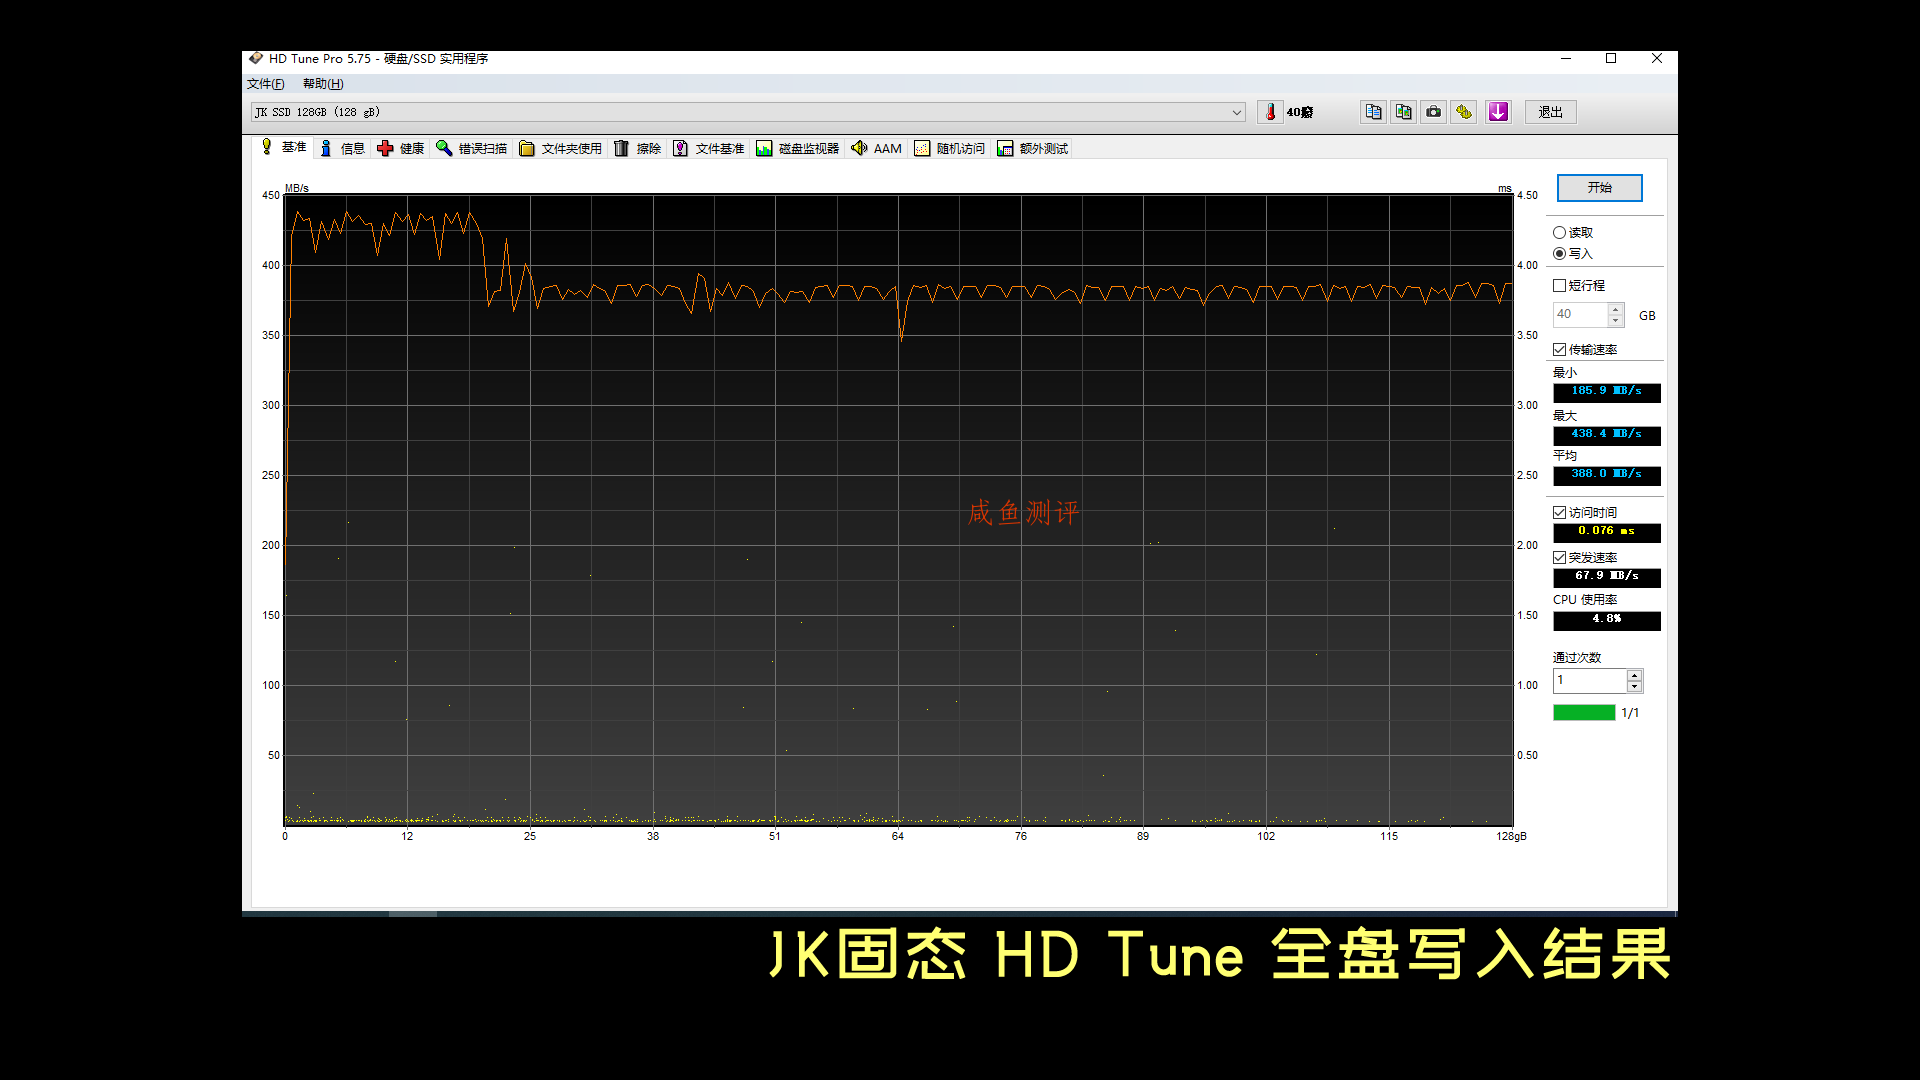Open the 健康 health tab
This screenshot has width=1920, height=1080.
click(x=401, y=149)
